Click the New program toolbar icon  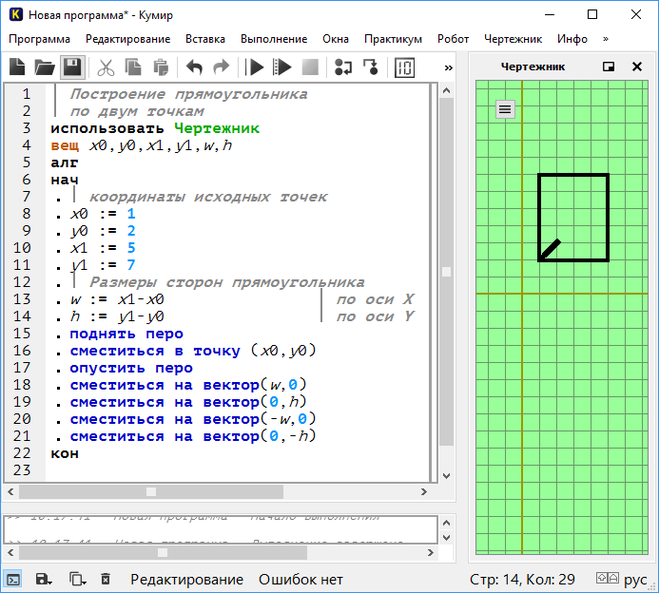point(17,67)
